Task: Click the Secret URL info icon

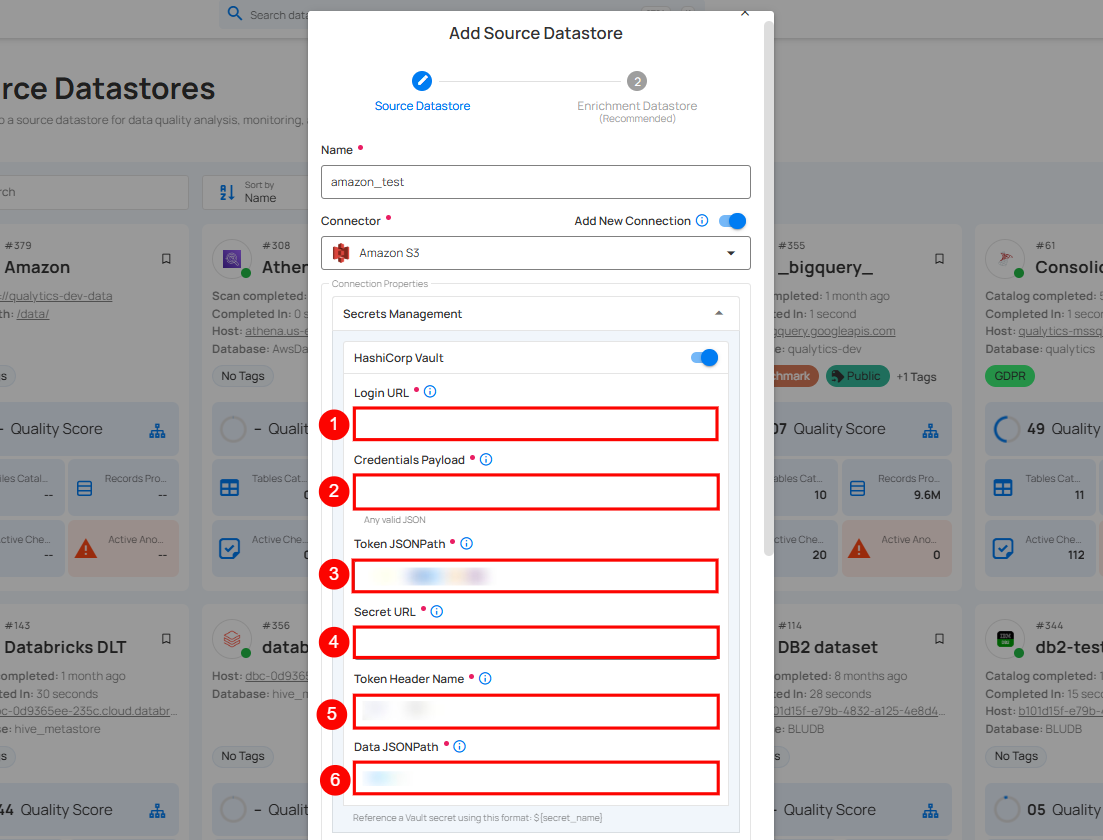Action: click(x=437, y=611)
